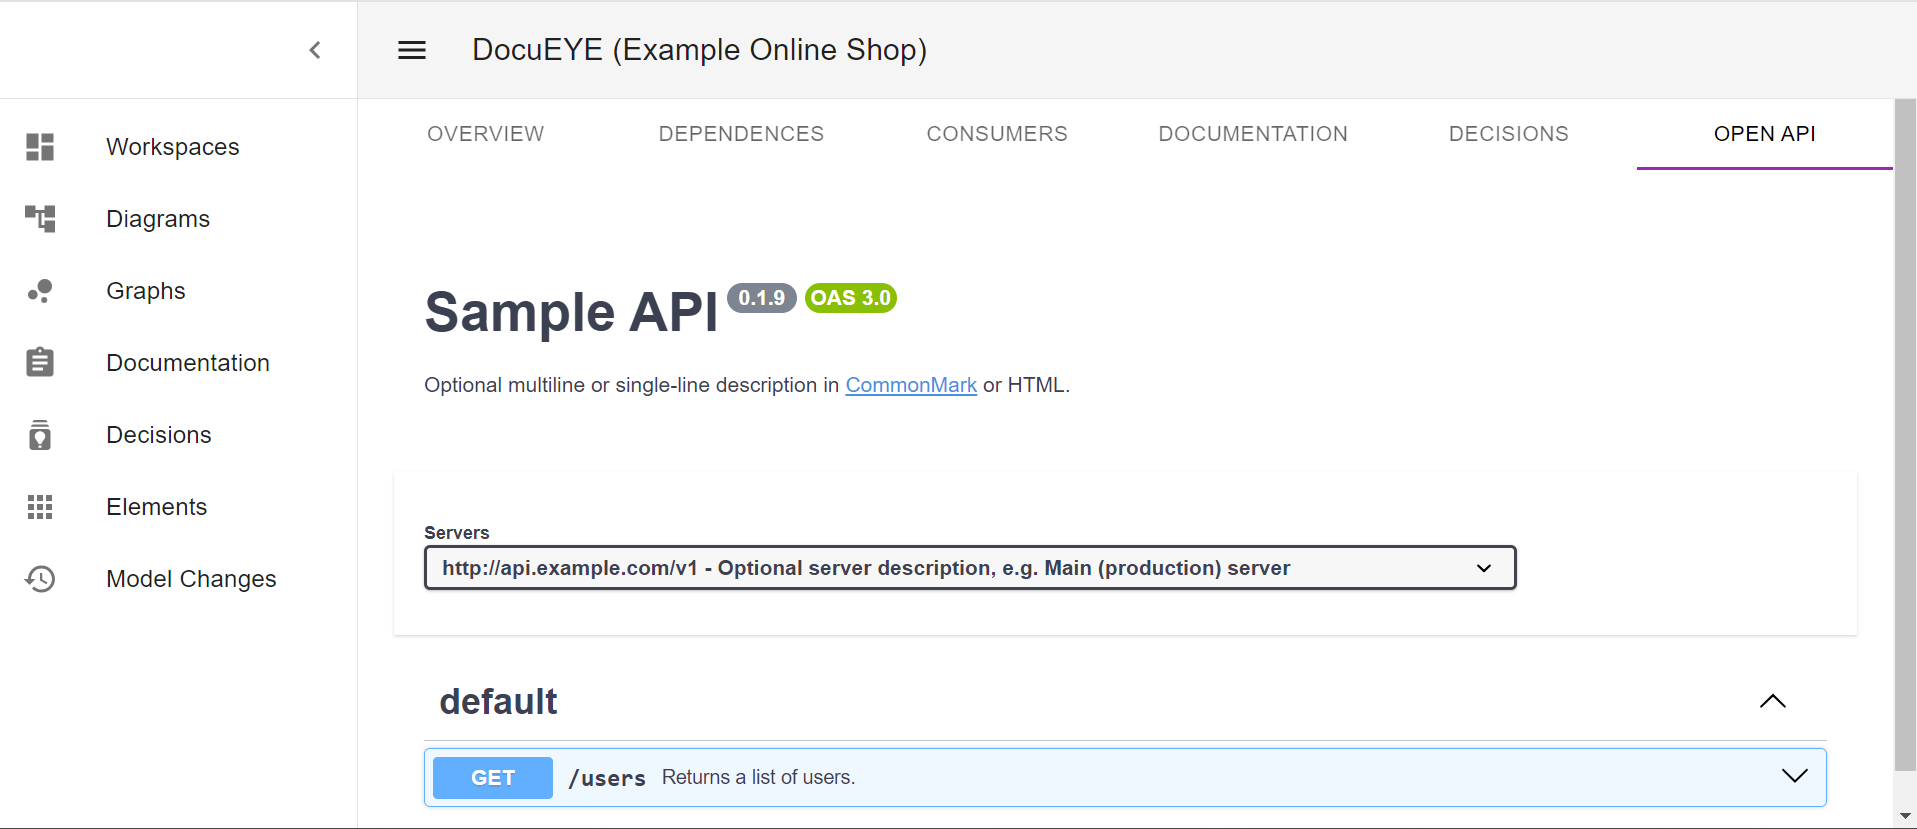Viewport: 1917px width, 829px height.
Task: Click the Model Changes history icon
Action: tap(40, 579)
